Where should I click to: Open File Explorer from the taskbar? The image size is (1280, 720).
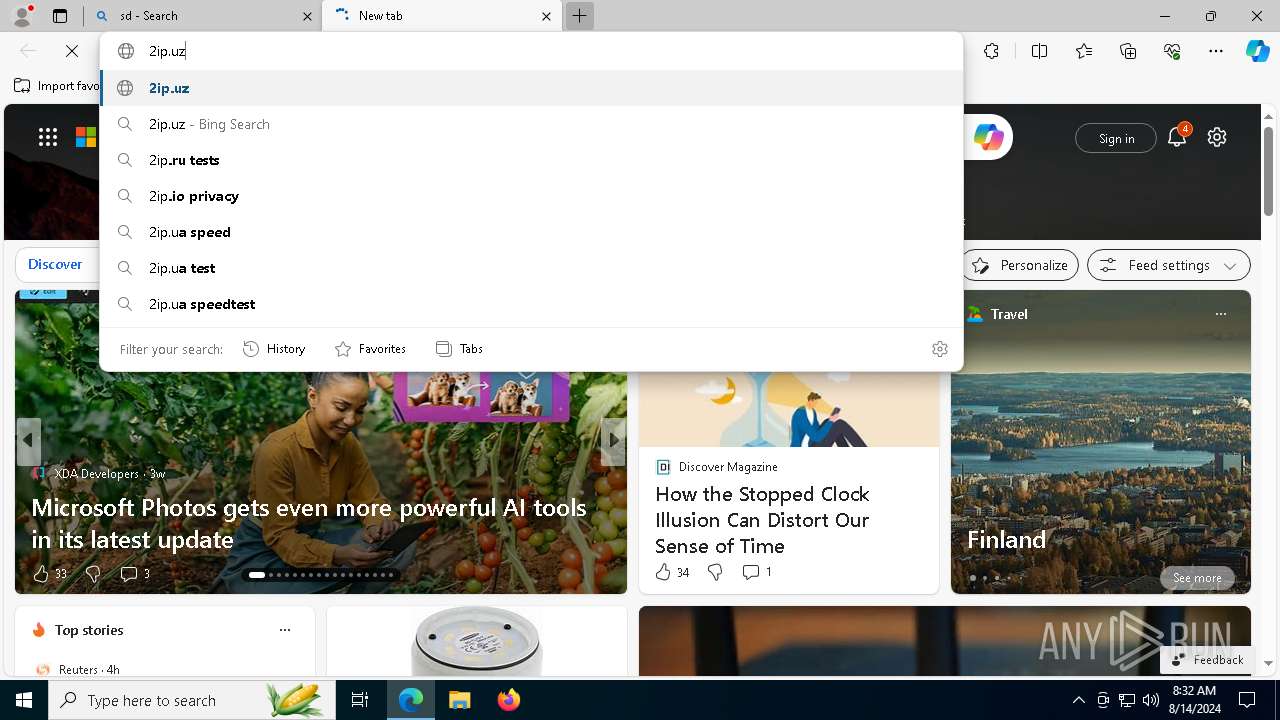click(x=459, y=700)
